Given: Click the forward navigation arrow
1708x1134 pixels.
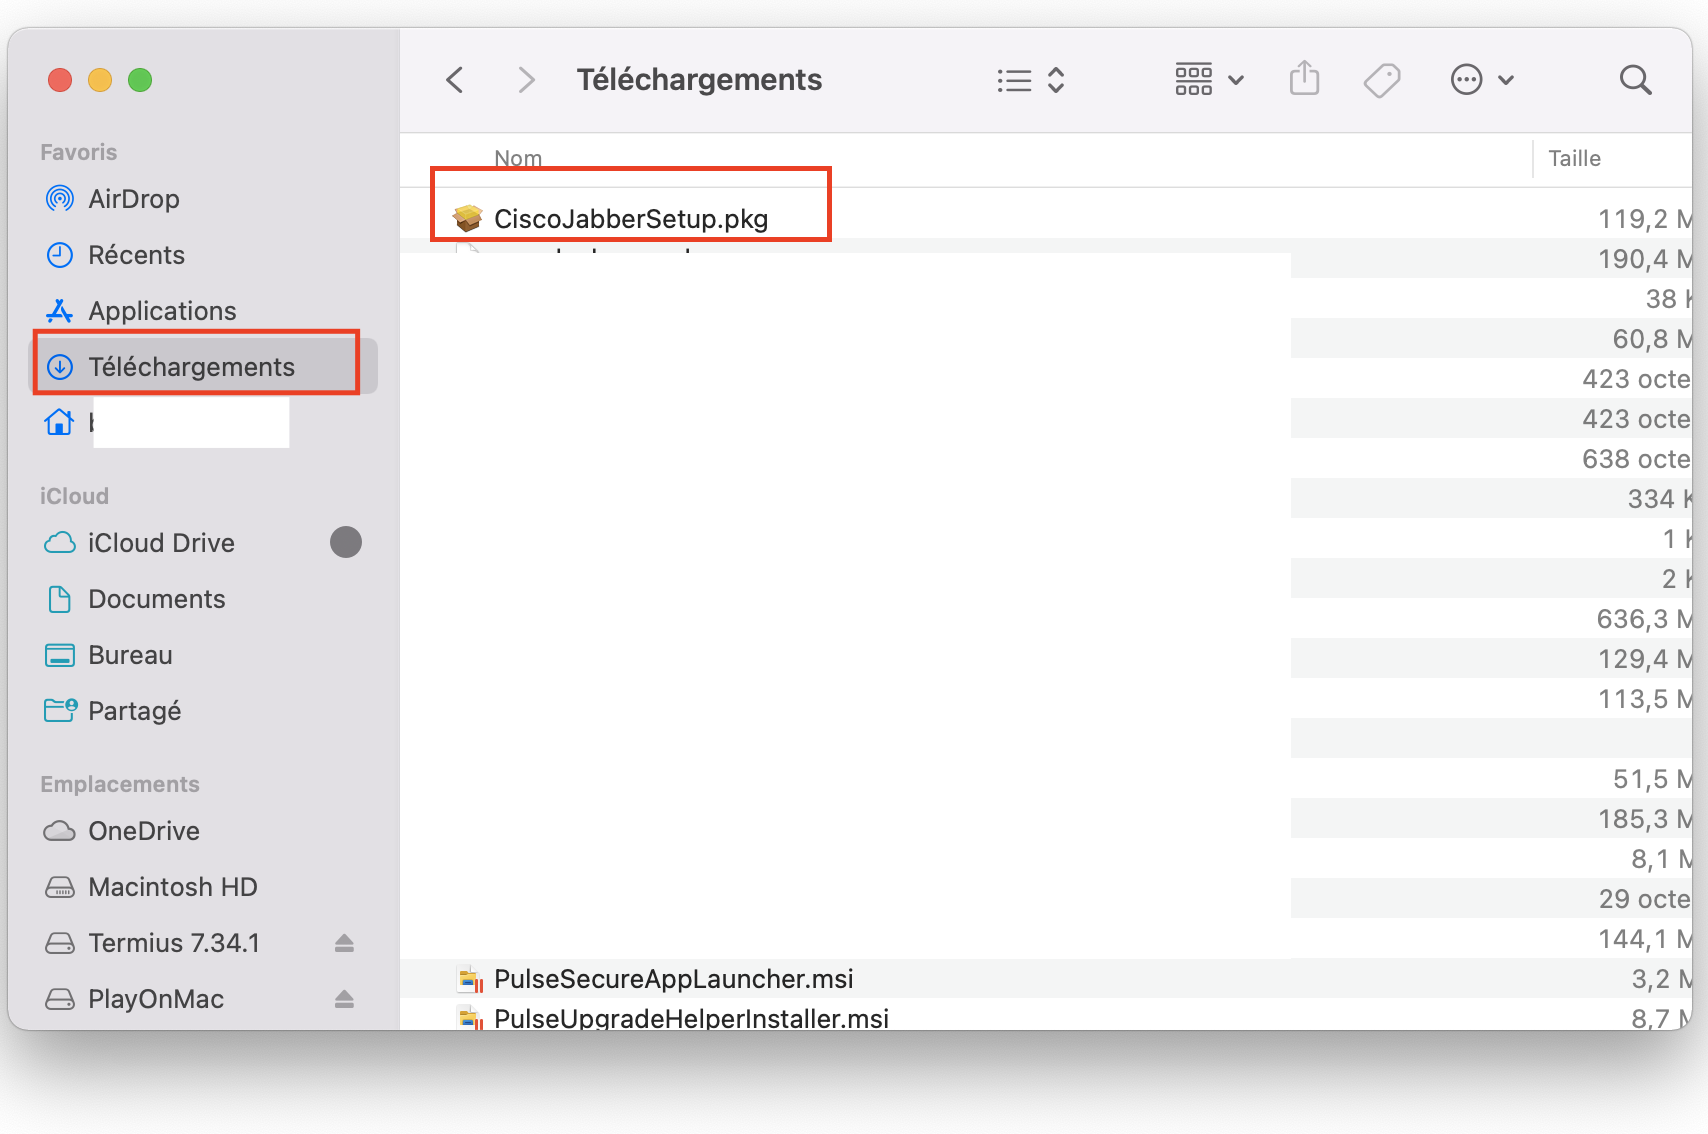Looking at the screenshot, I should click(526, 80).
